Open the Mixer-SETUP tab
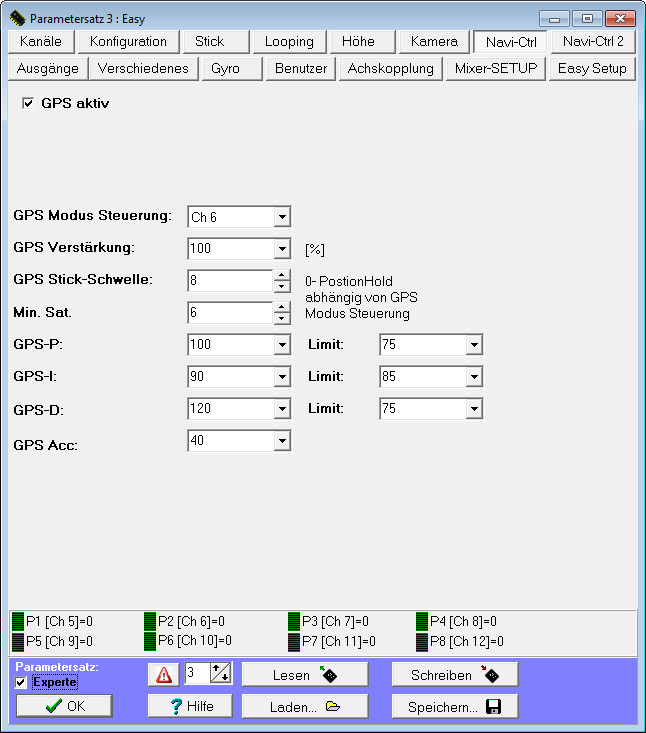The height and width of the screenshot is (733, 646). (495, 68)
